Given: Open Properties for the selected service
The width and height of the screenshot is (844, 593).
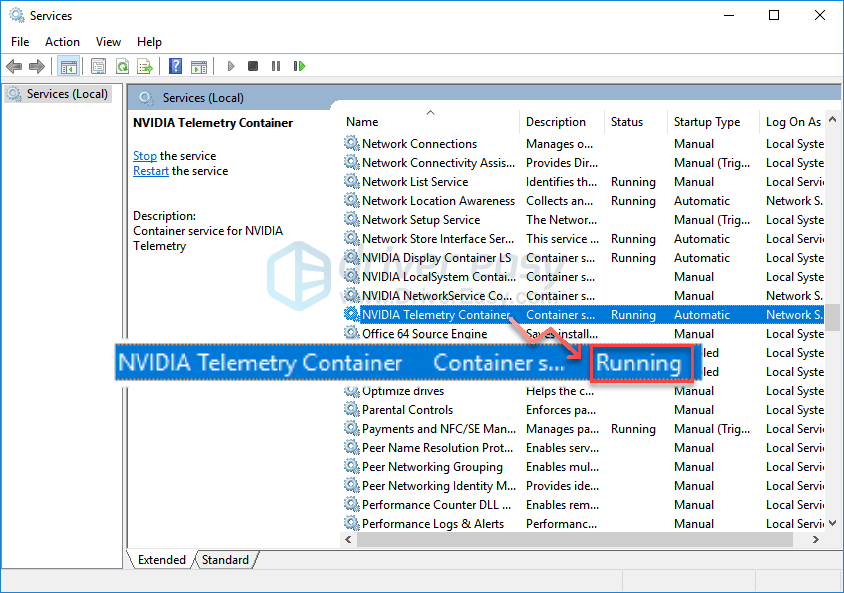Looking at the screenshot, I should pyautogui.click(x=97, y=66).
